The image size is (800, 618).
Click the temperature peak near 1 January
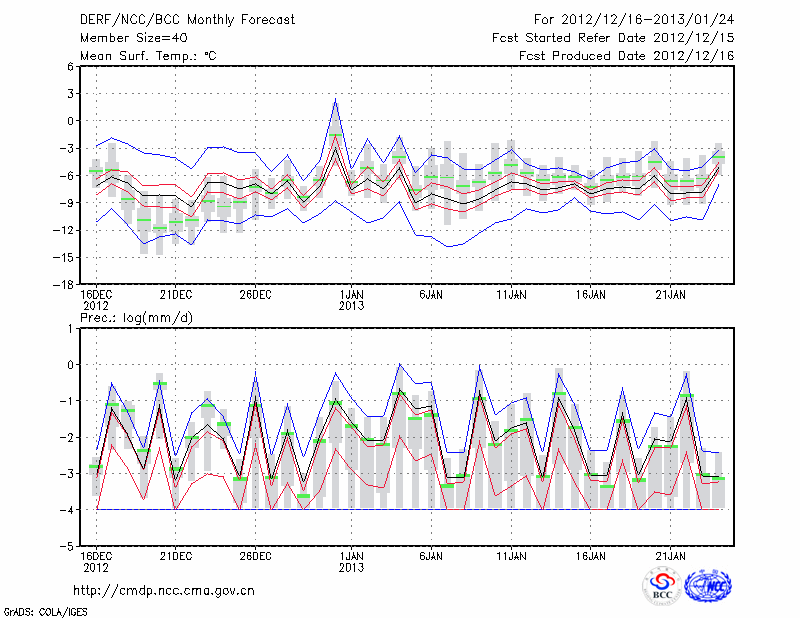336,100
